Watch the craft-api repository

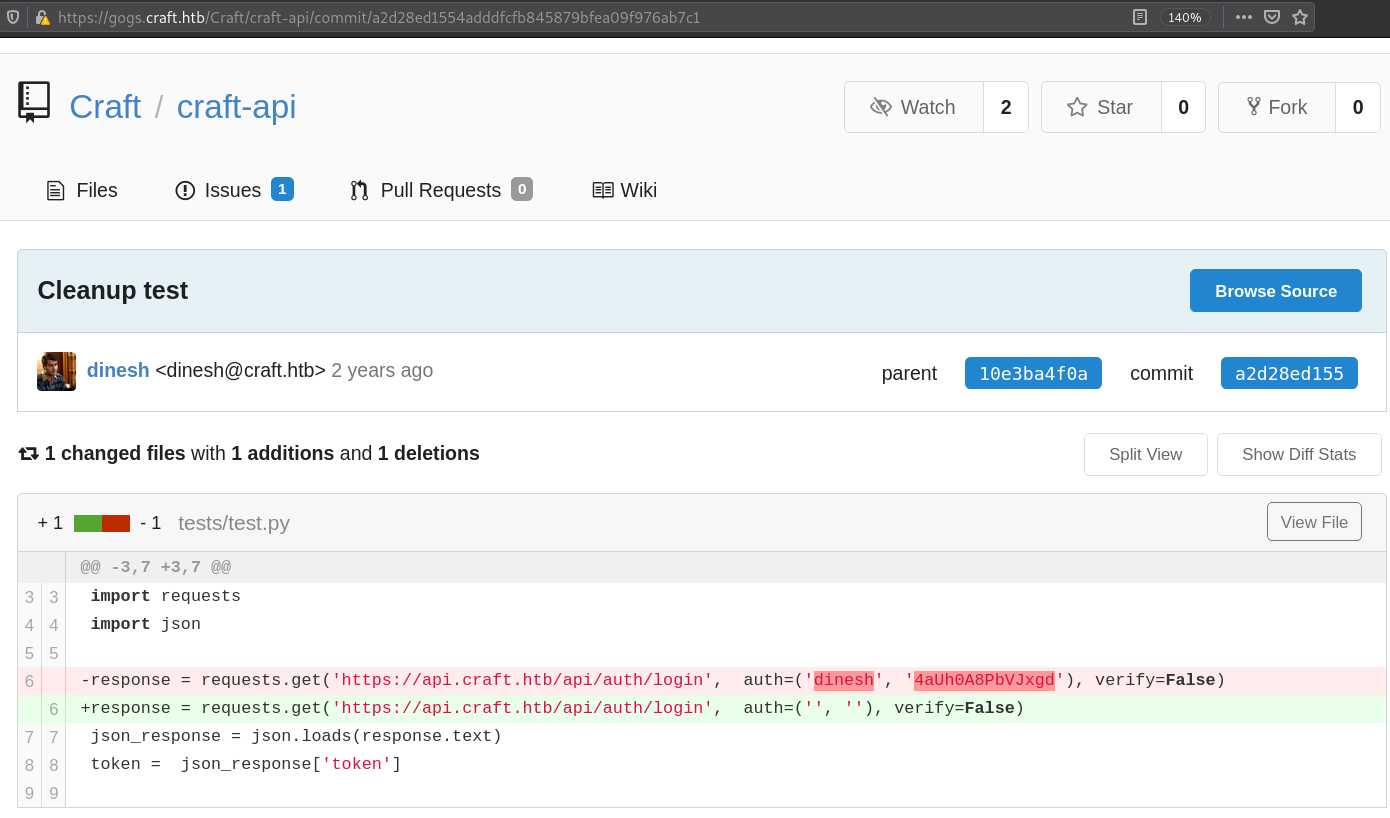click(x=914, y=107)
